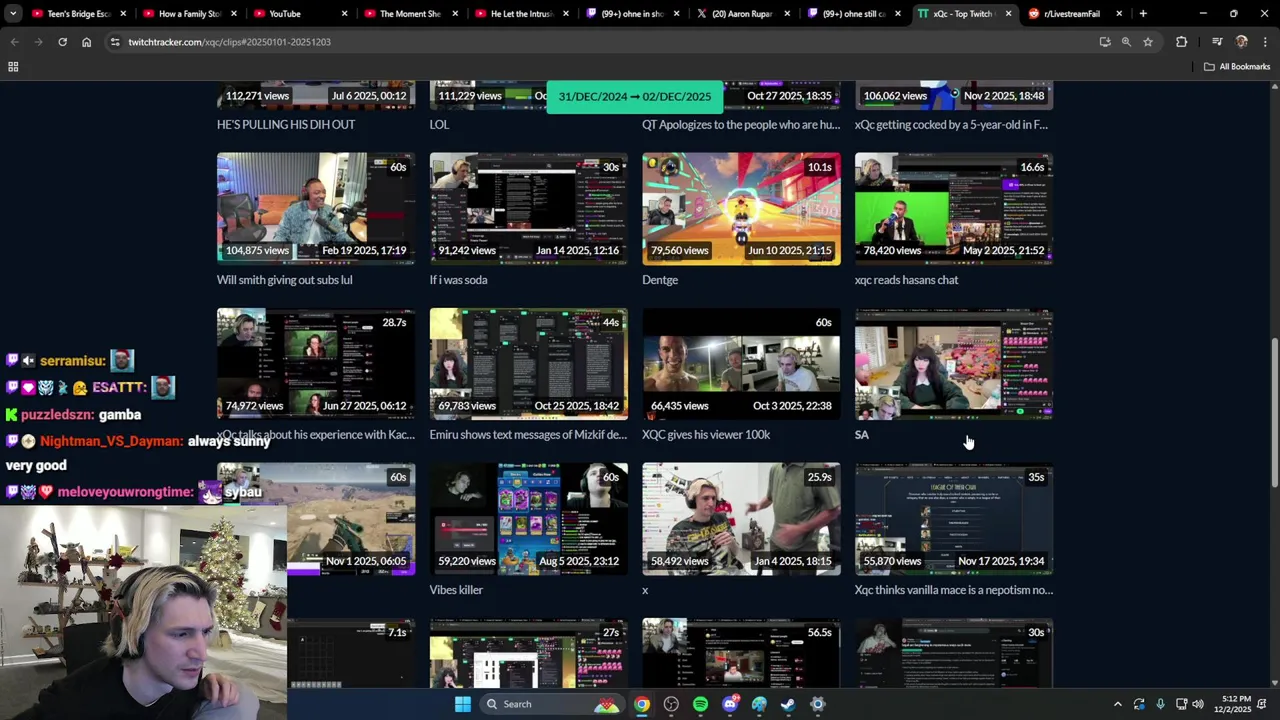1280x720 pixels.
Task: Click the taskbar Search box
Action: click(551, 704)
